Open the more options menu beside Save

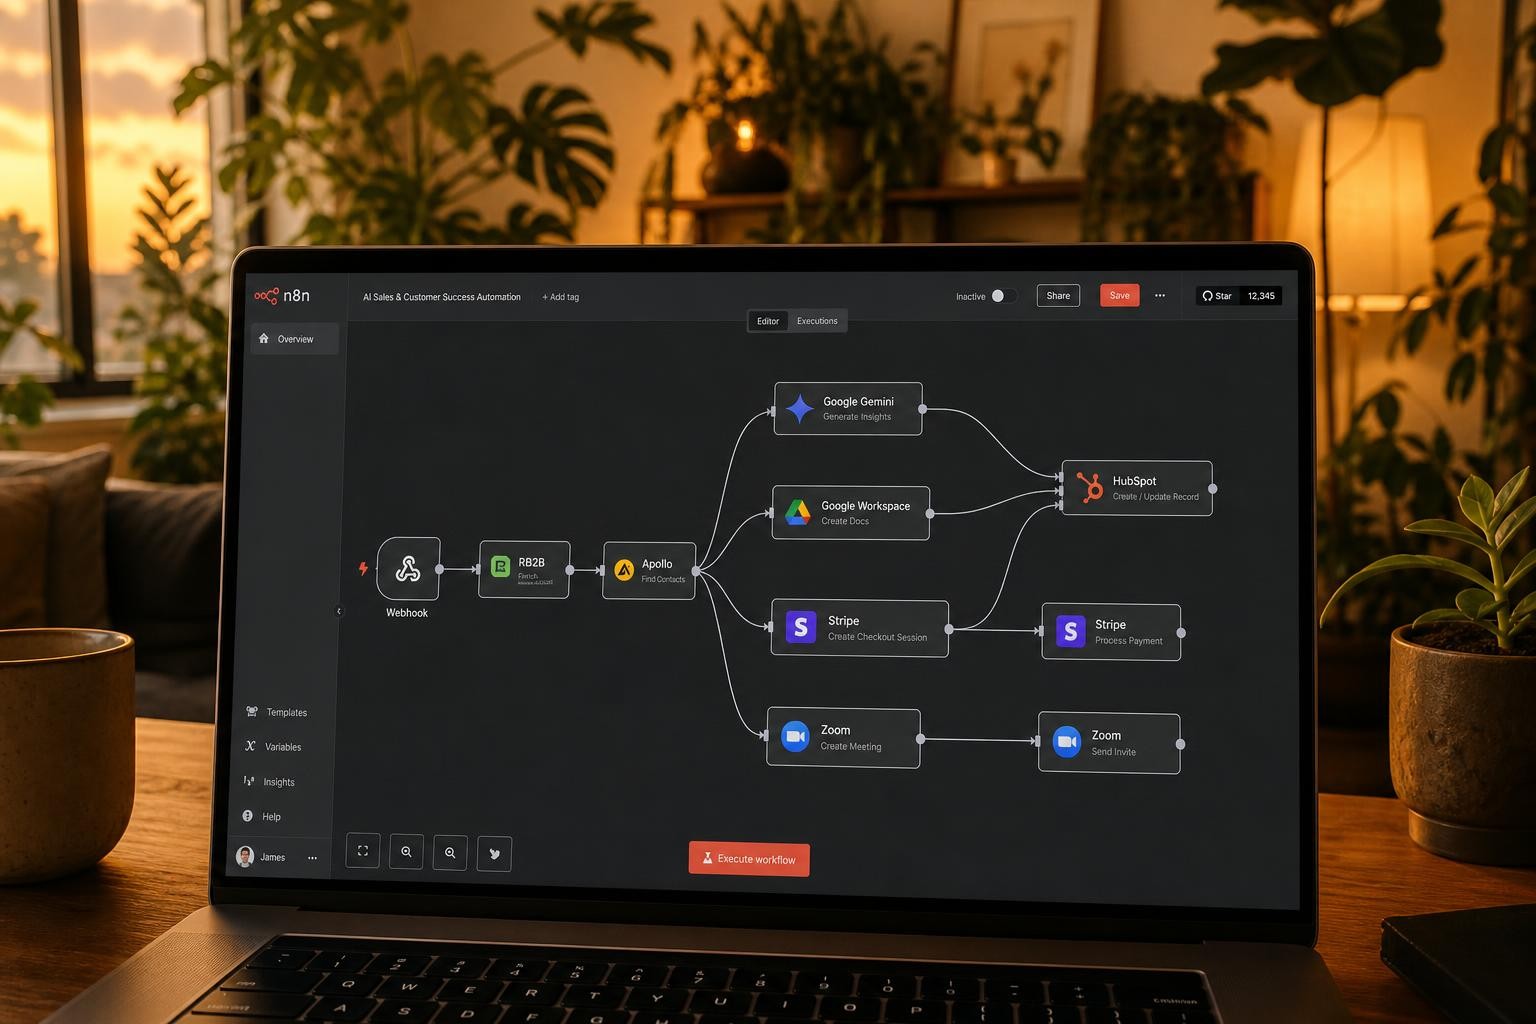[x=1160, y=296]
